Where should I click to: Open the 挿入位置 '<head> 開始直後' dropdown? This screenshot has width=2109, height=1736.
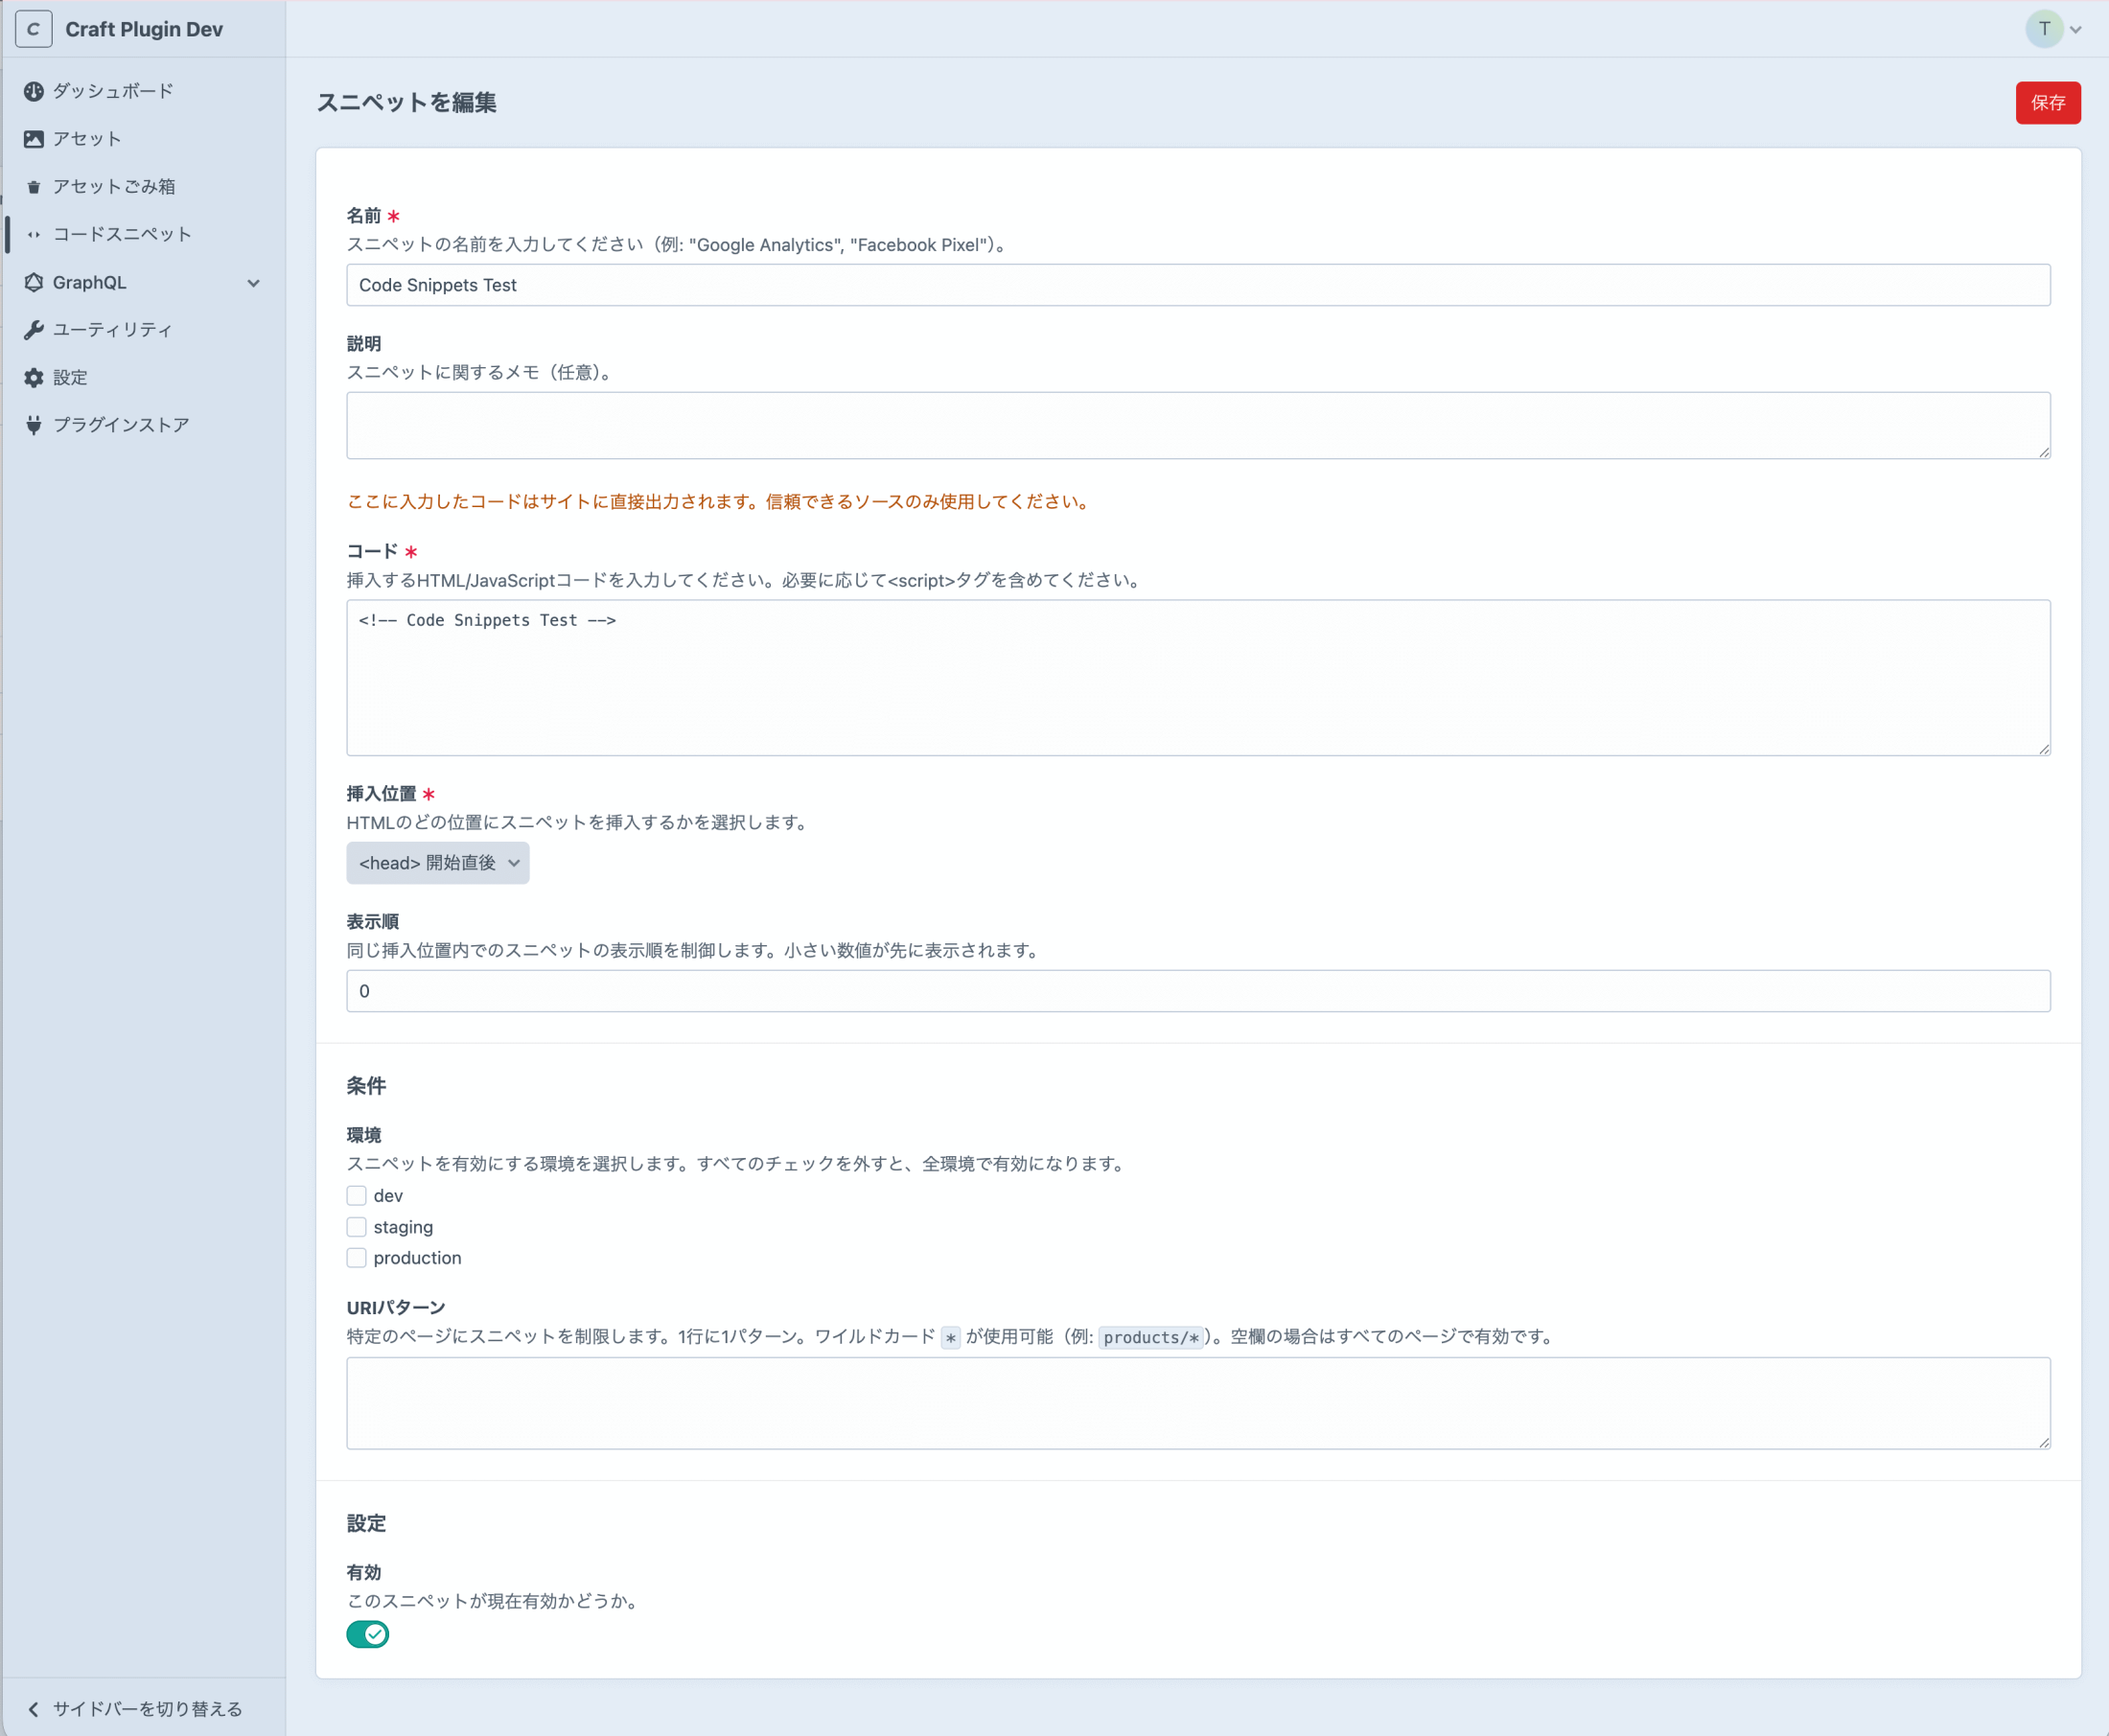438,863
